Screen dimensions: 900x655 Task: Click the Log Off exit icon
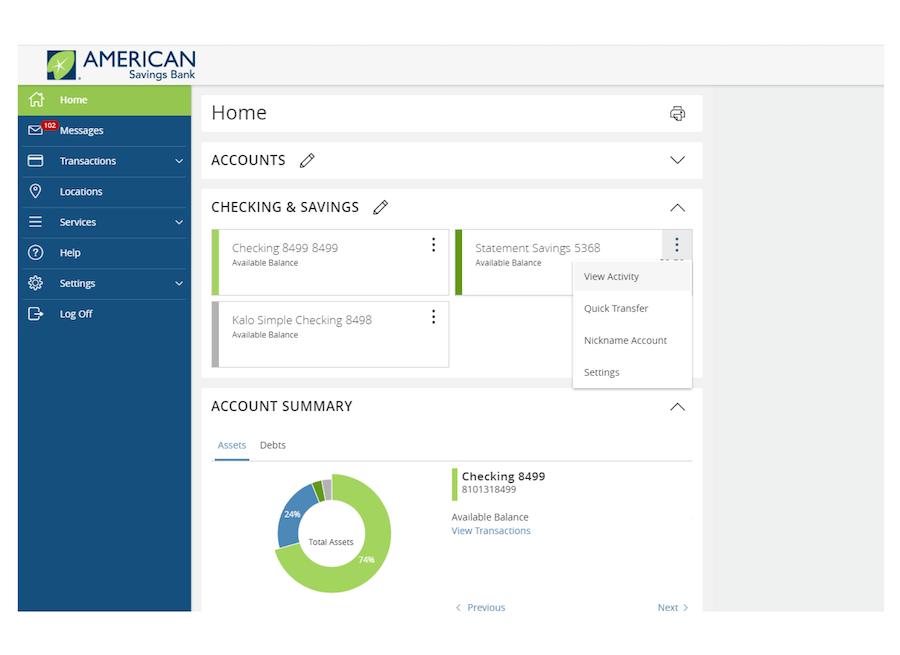pos(35,313)
